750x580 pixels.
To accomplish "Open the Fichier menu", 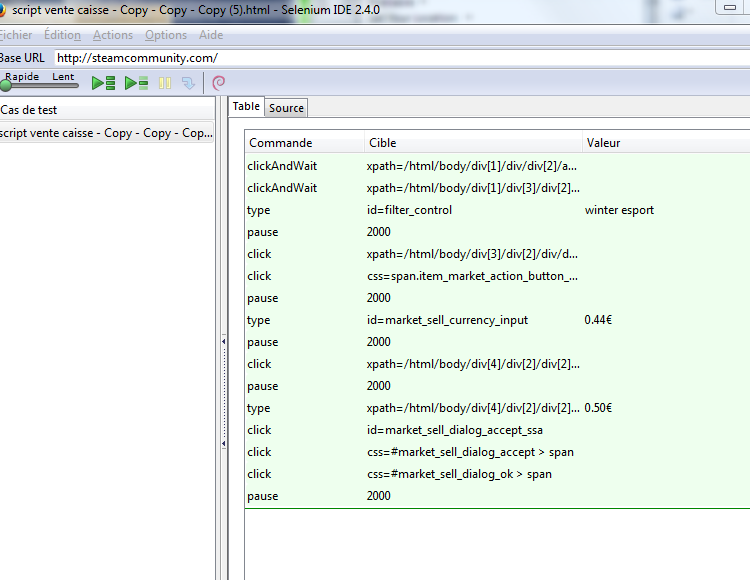I will coord(15,35).
